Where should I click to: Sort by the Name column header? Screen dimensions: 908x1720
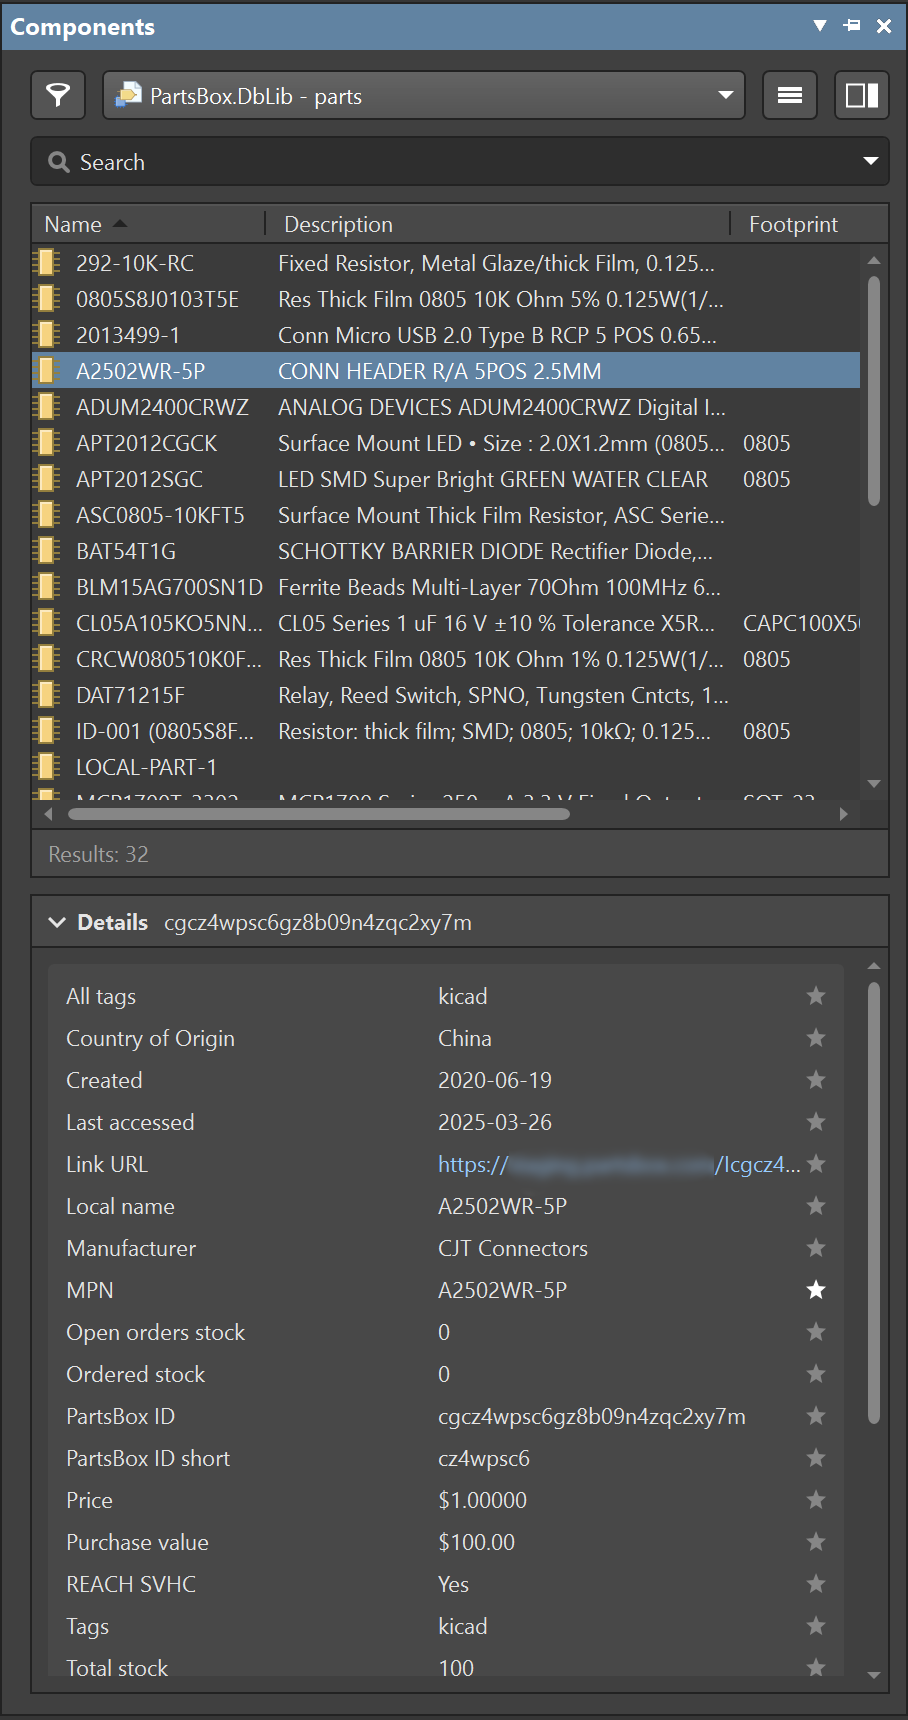pos(74,224)
